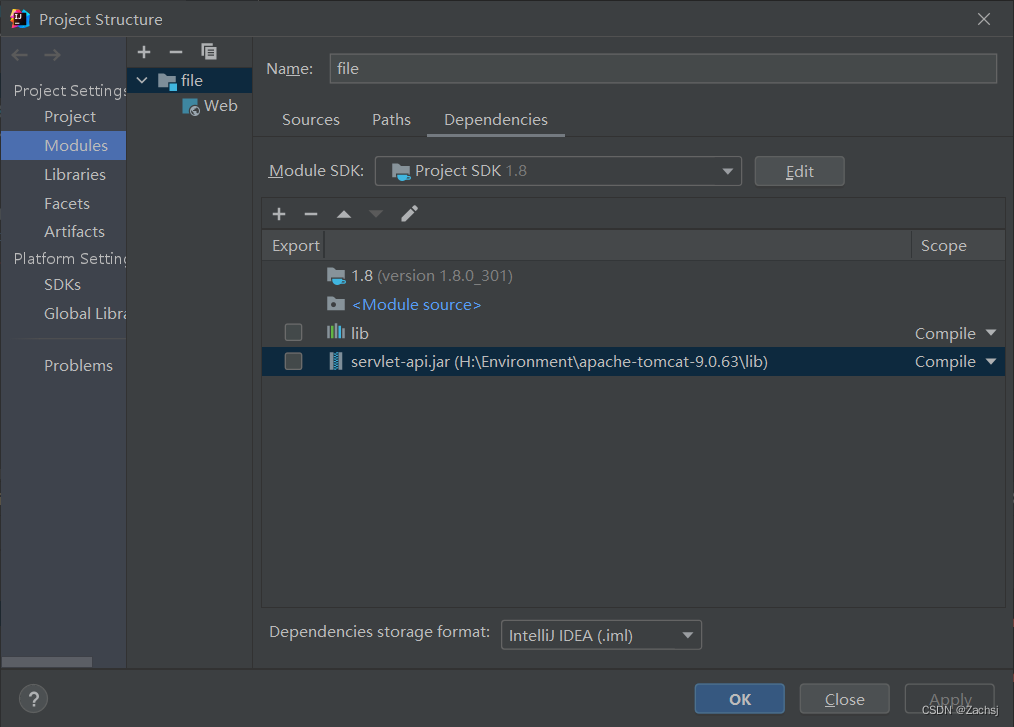Click the Close button
Screen dimensions: 1014x727
[845, 699]
